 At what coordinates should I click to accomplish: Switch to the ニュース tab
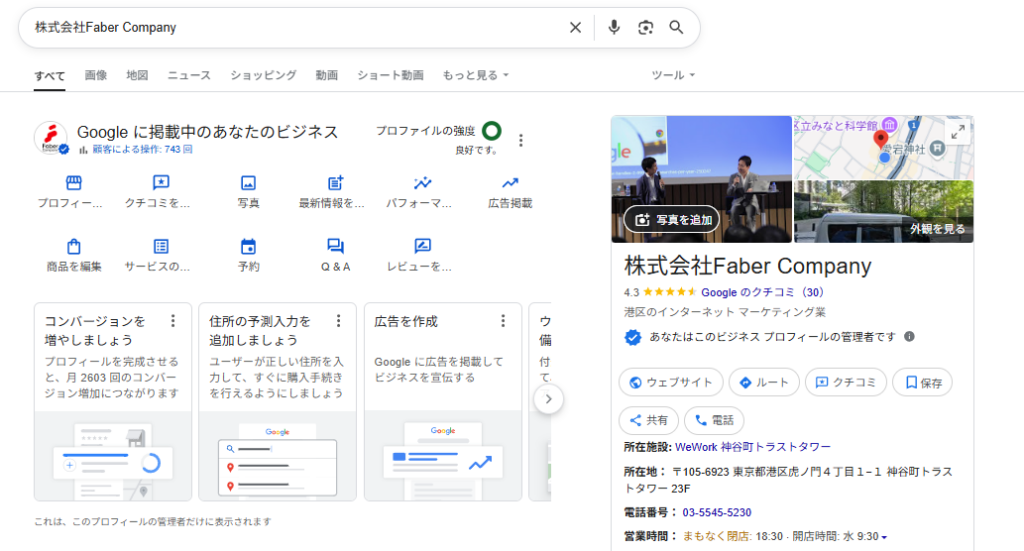189,75
